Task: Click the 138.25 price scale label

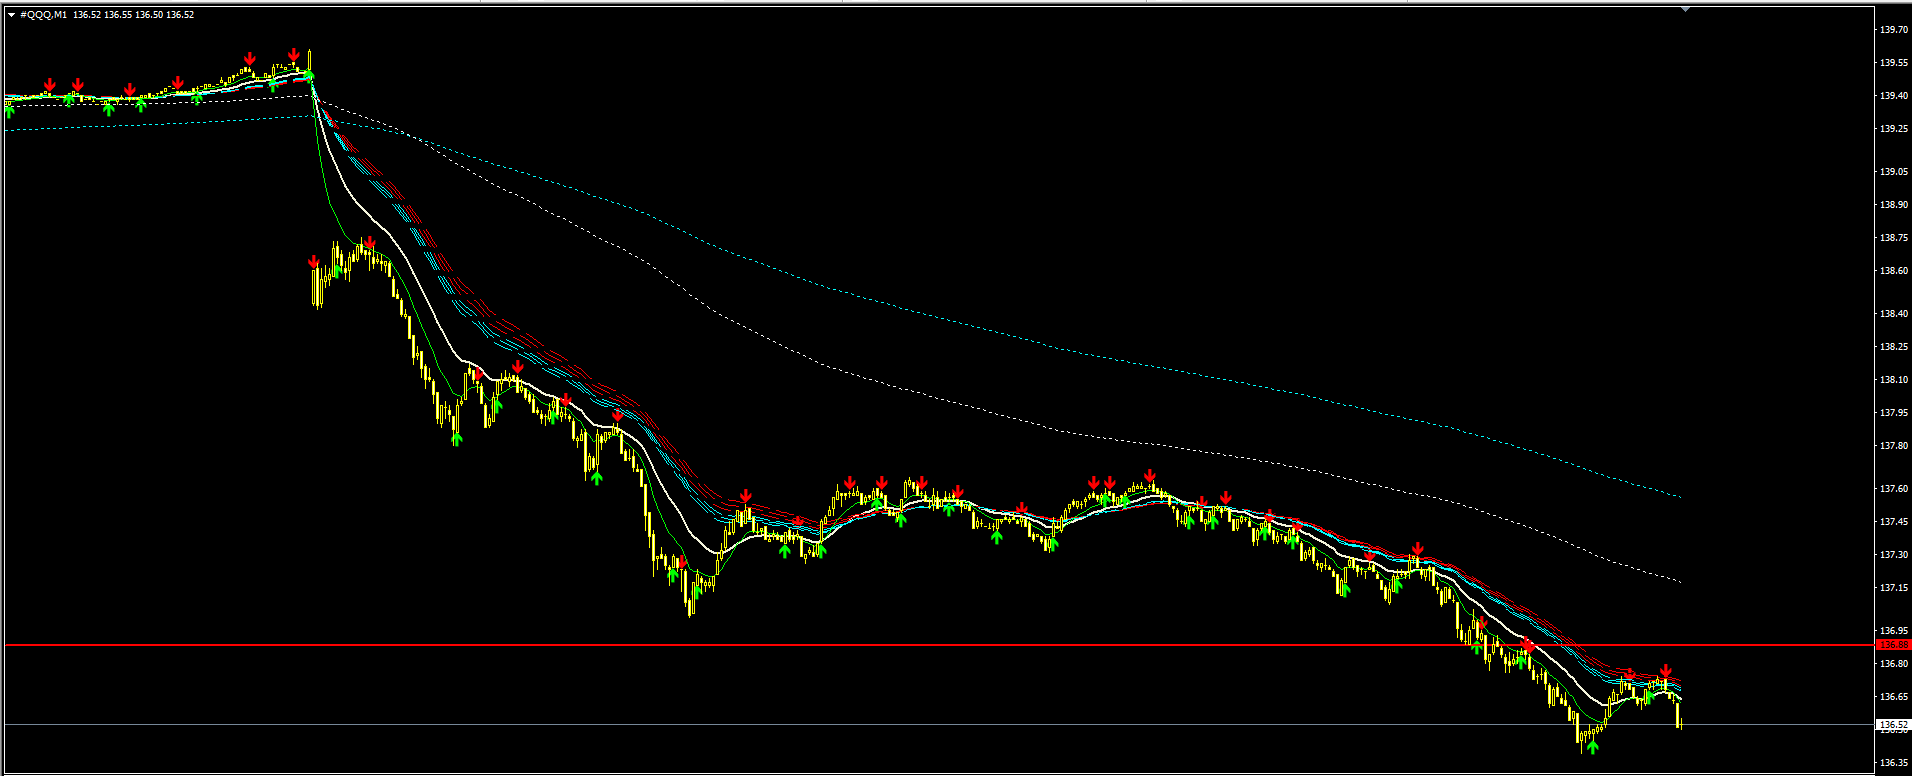Action: (x=1893, y=347)
